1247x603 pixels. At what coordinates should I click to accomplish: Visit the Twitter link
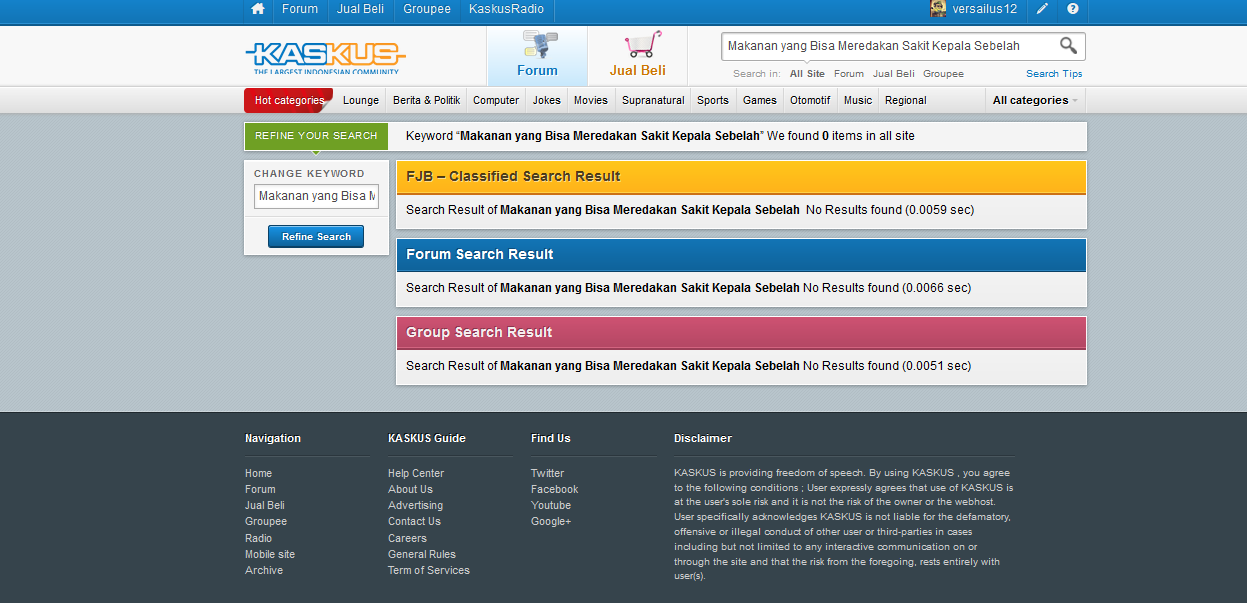[x=547, y=474]
